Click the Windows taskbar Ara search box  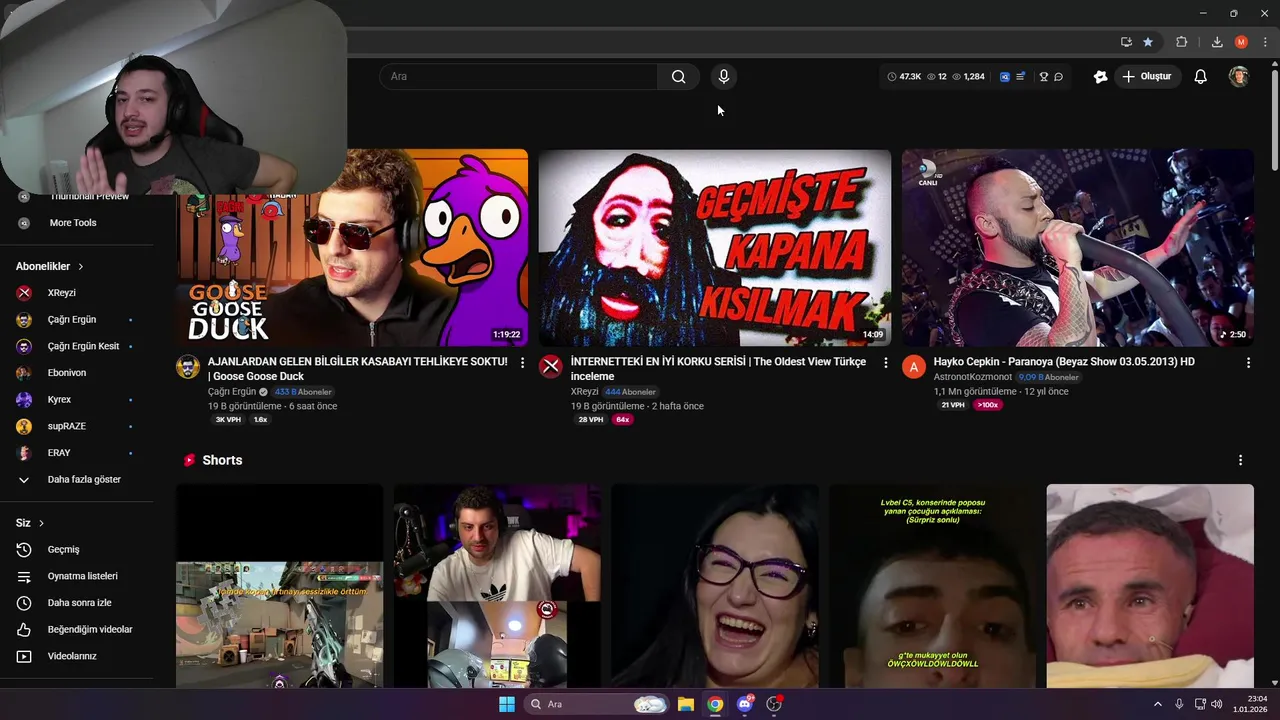click(x=597, y=704)
